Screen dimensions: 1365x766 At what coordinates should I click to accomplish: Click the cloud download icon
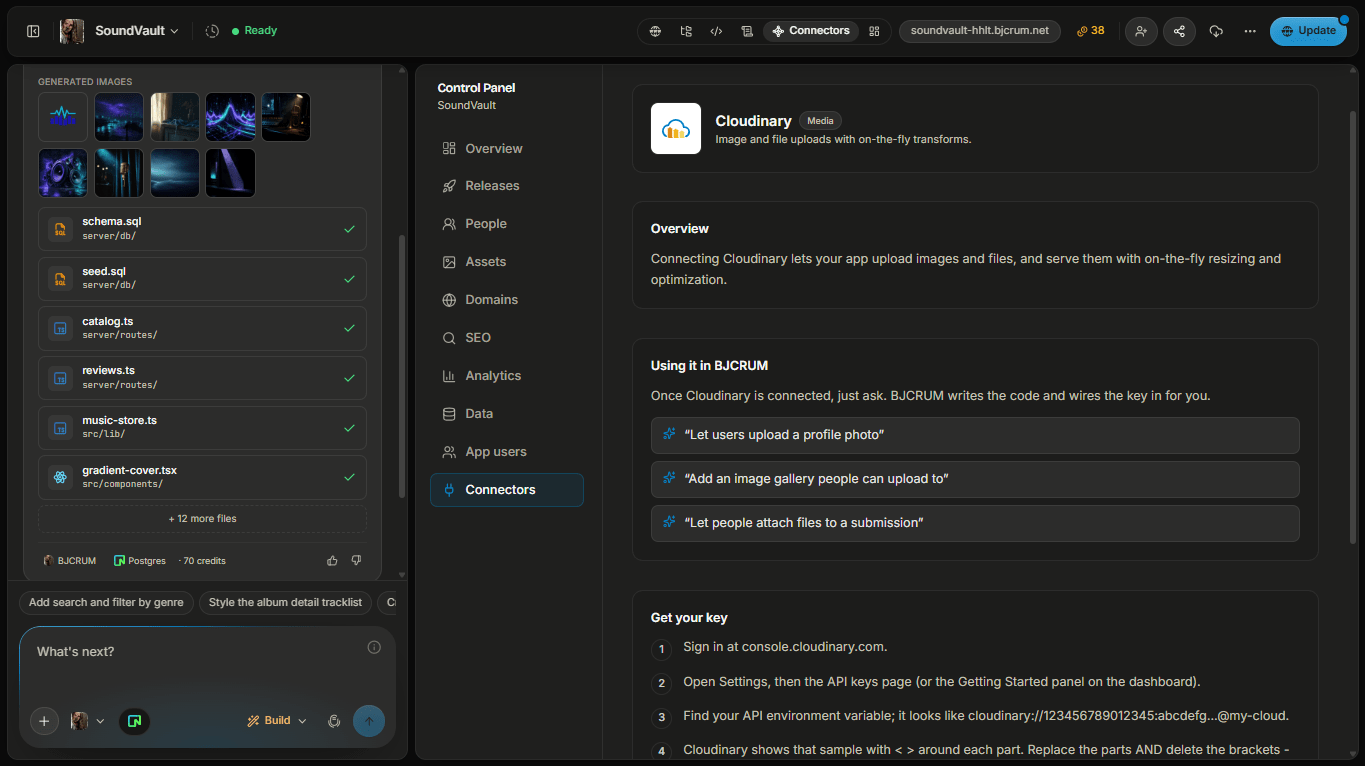(1216, 31)
